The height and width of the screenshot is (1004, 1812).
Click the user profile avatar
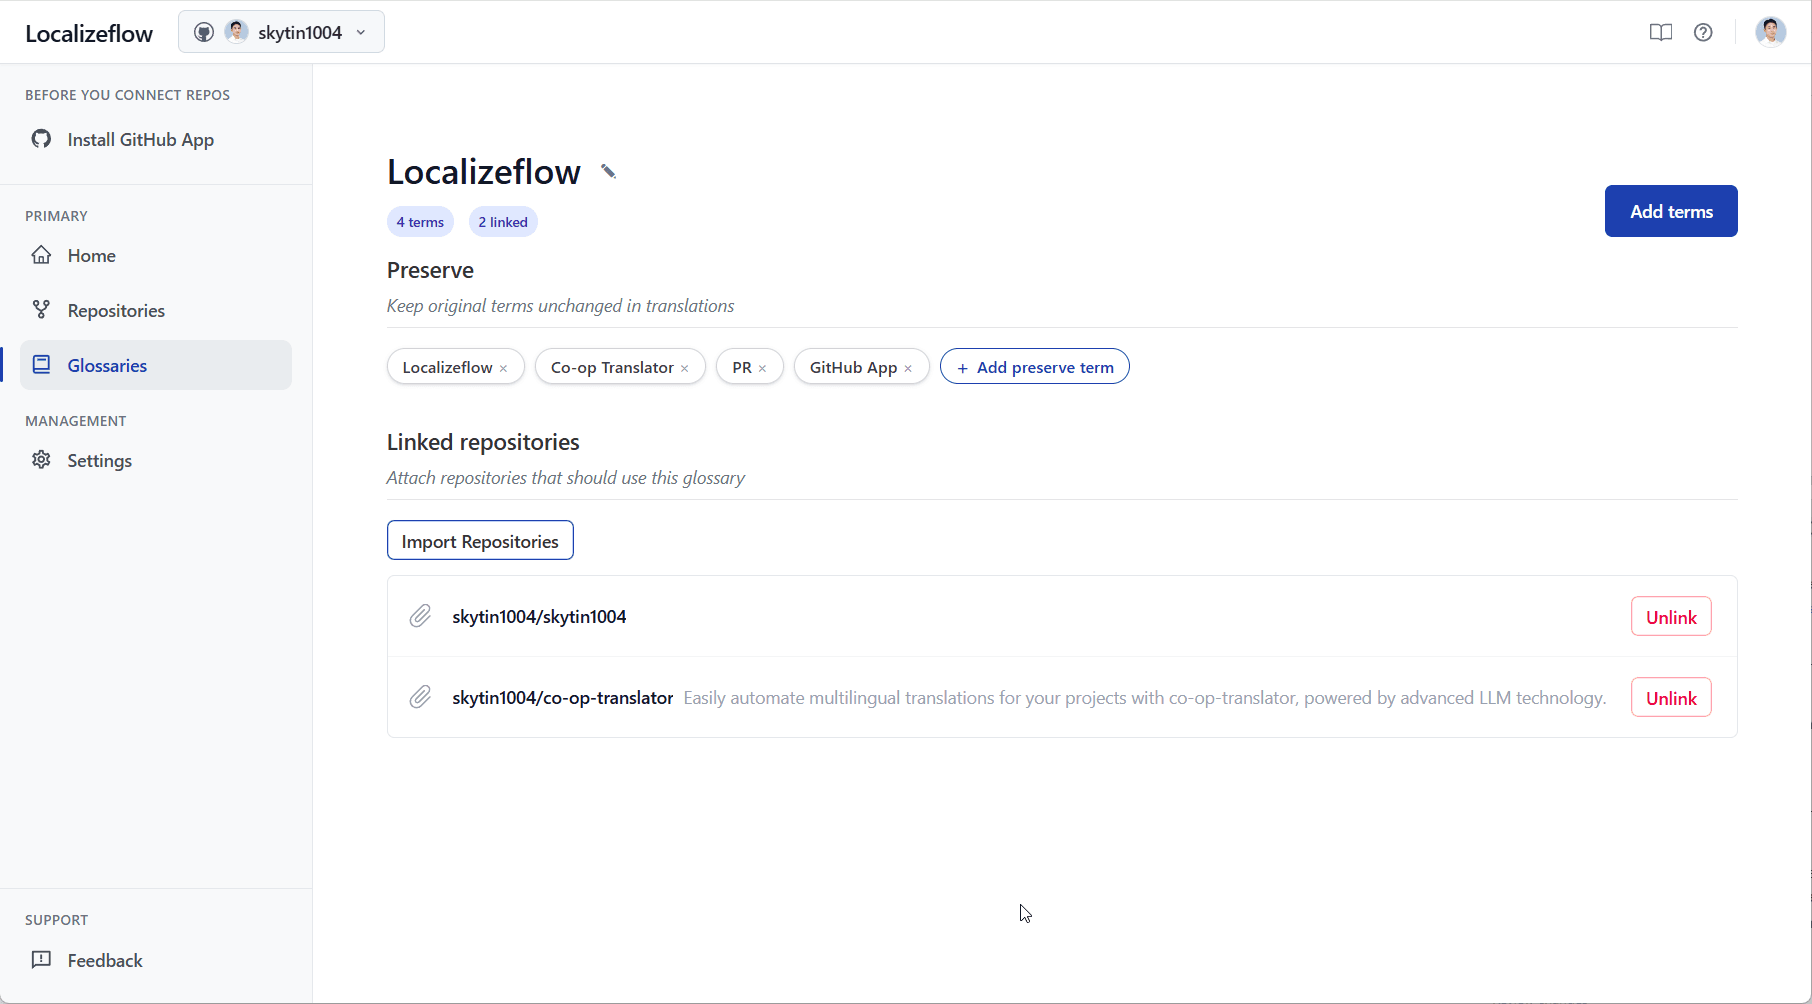(x=1770, y=33)
